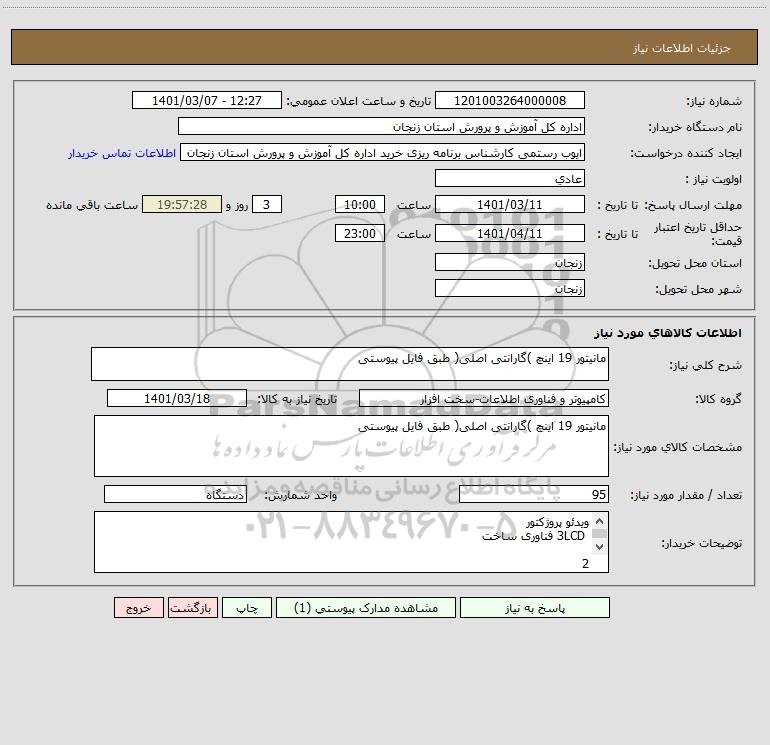
Task: Click goods group field کامپیوتر و فناوری
Action: [x=484, y=398]
